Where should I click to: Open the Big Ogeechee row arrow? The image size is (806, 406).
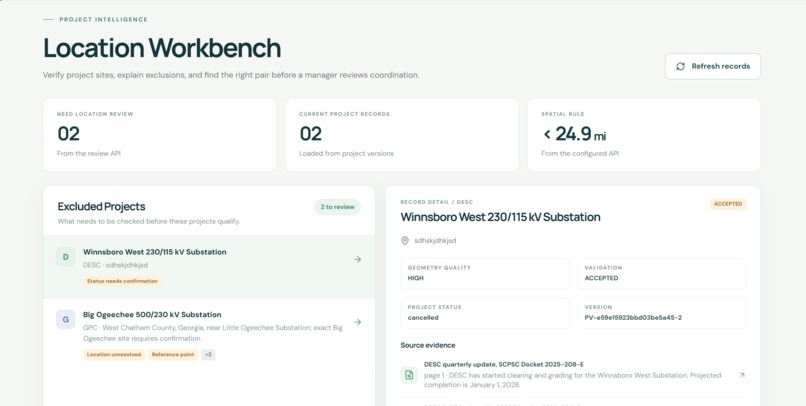(x=357, y=322)
